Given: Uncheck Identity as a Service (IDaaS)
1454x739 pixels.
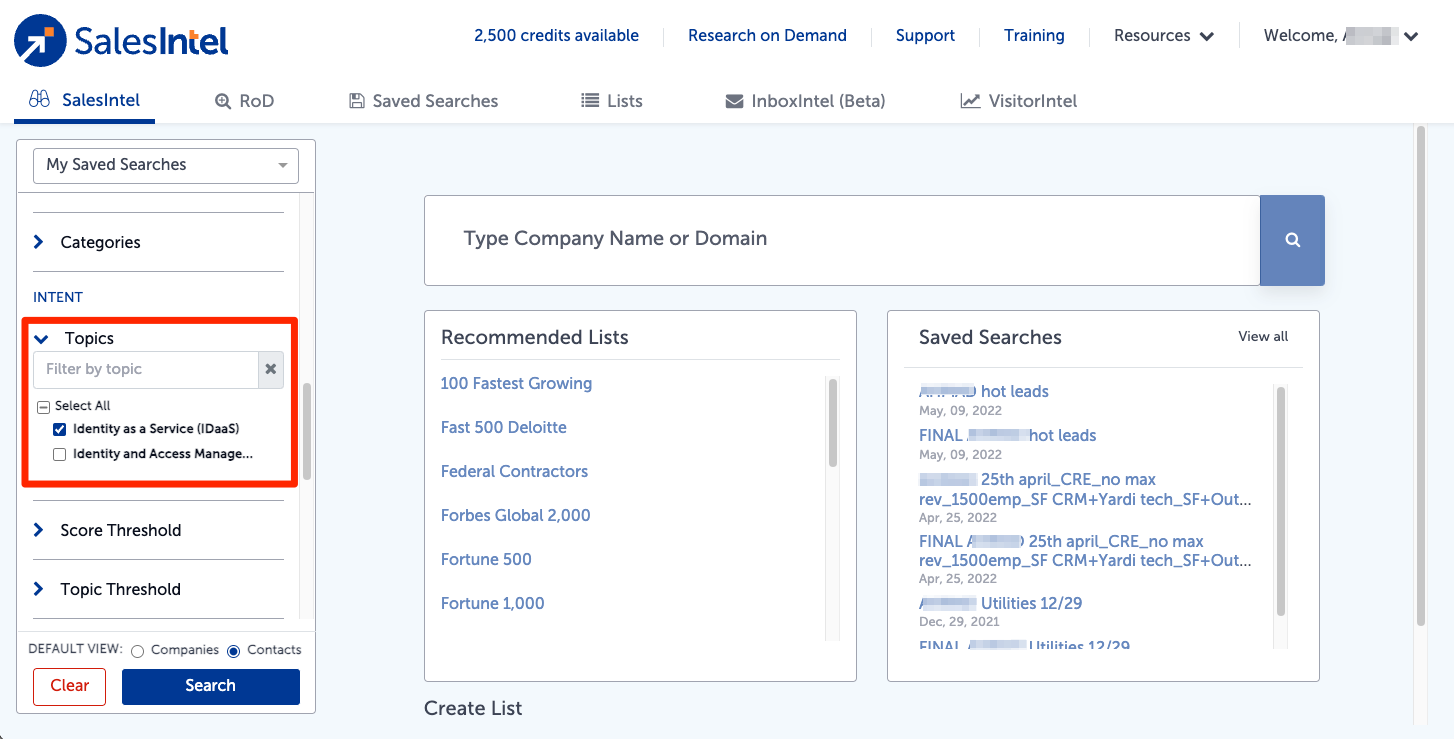Looking at the screenshot, I should coord(60,429).
